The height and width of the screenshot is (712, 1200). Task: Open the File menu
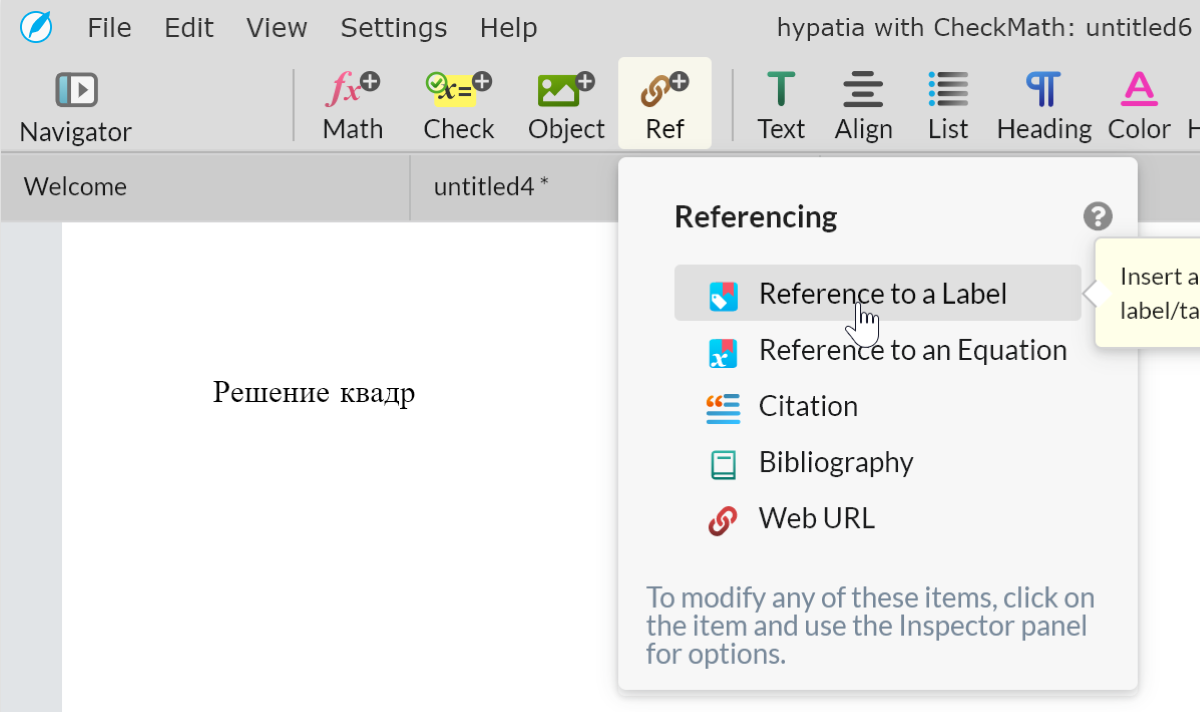tap(109, 28)
